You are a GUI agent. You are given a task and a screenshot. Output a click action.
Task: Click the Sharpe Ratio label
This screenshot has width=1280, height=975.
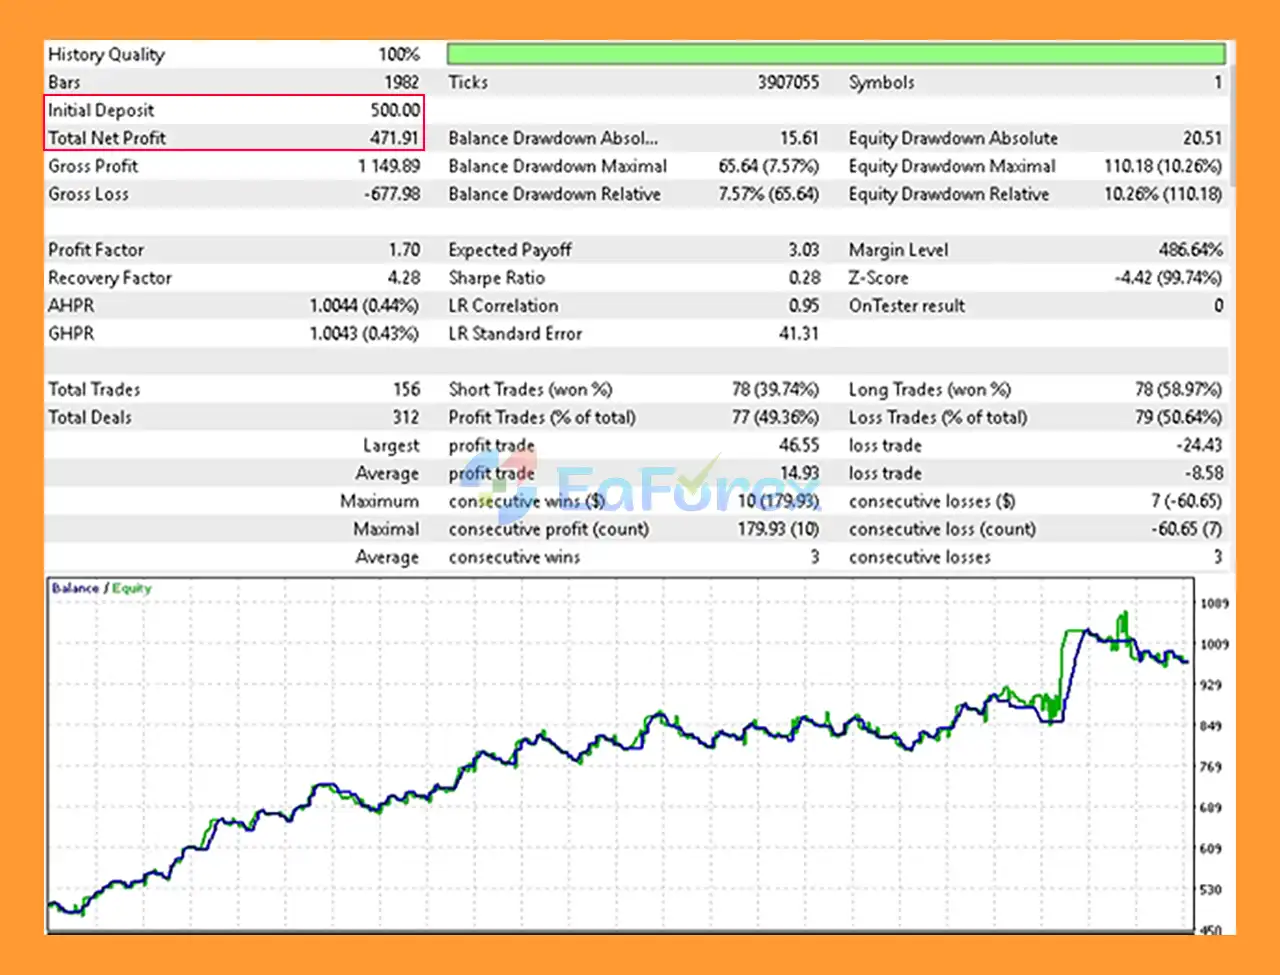click(496, 278)
